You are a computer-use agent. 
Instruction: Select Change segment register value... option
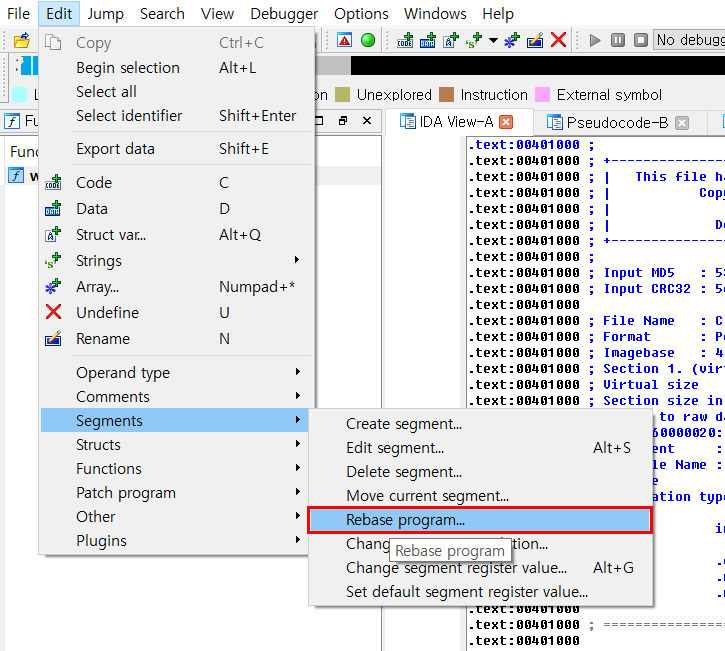click(x=480, y=568)
